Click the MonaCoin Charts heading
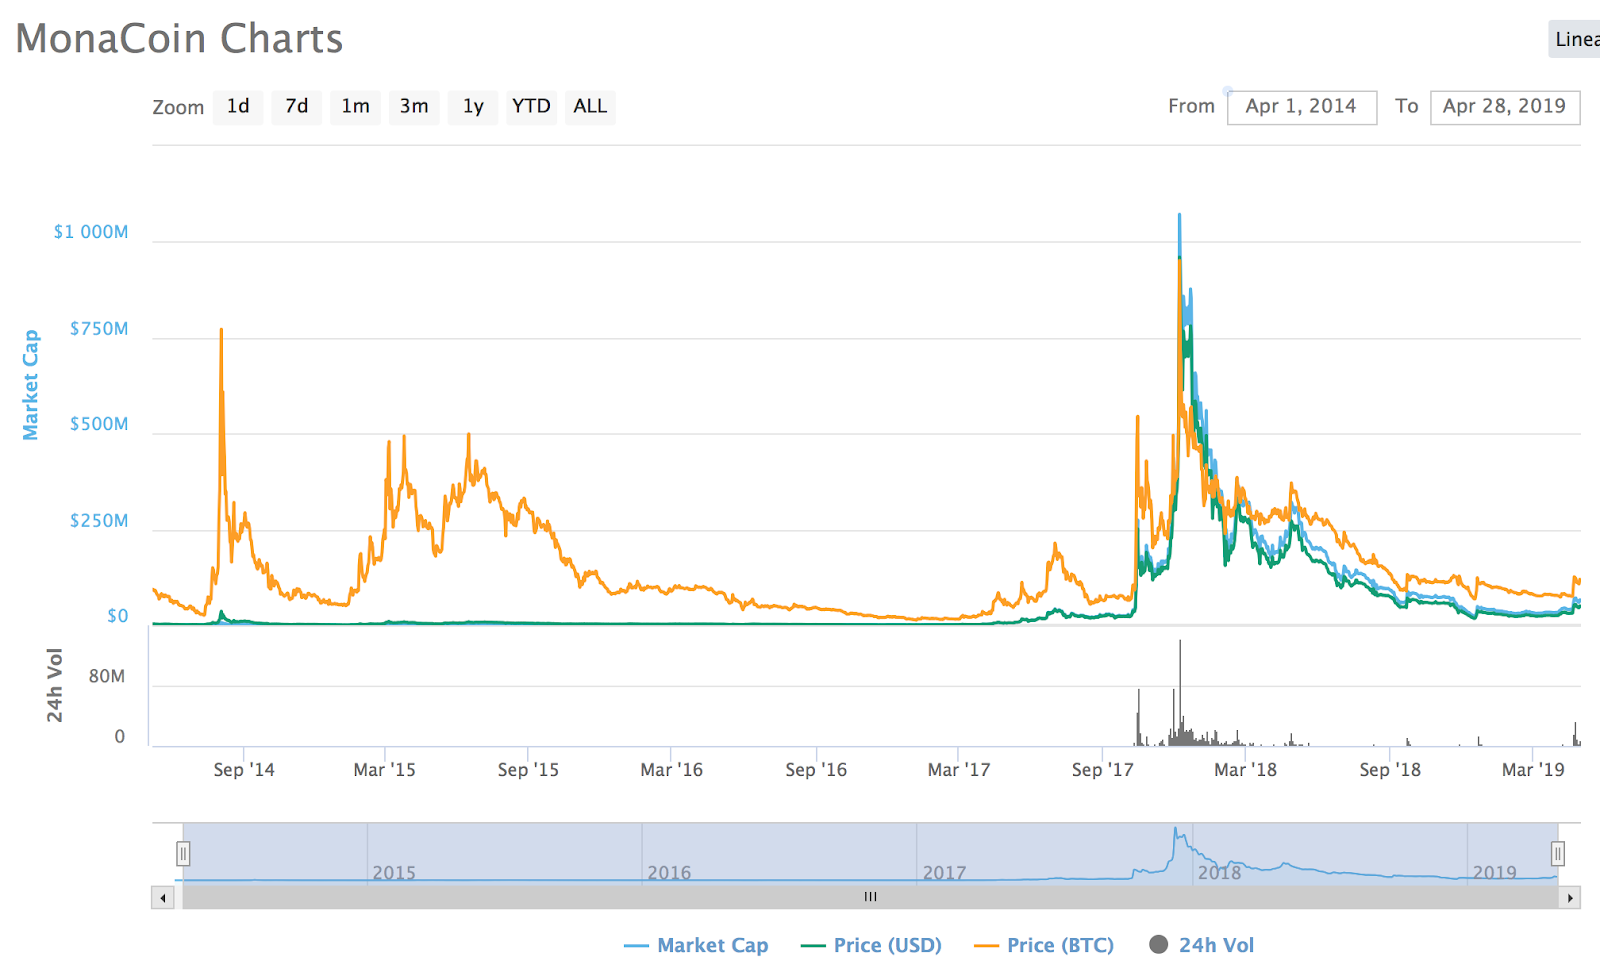Image resolution: width=1600 pixels, height=976 pixels. 179,39
